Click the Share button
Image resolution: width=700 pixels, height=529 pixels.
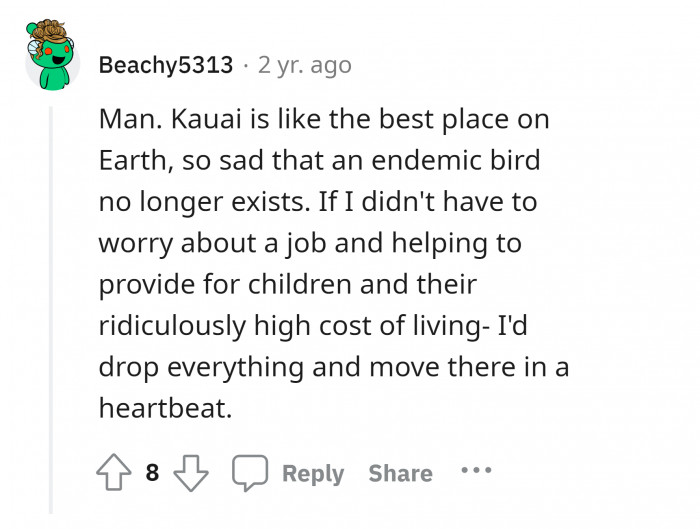400,473
